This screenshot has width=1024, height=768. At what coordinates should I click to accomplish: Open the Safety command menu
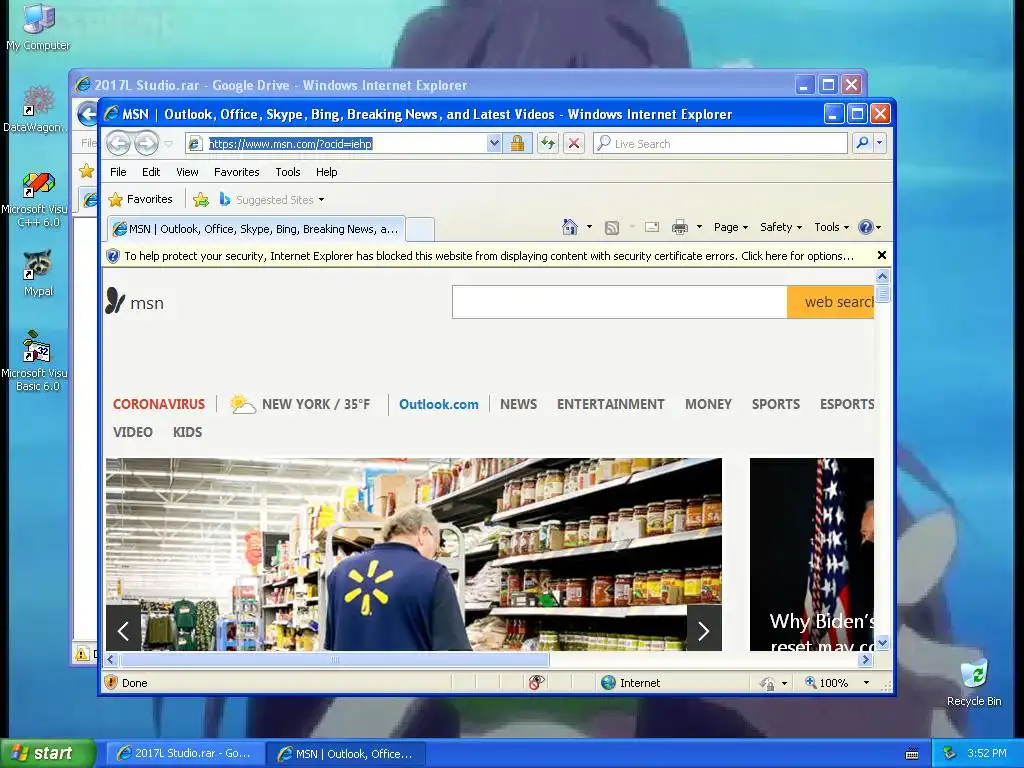(x=780, y=227)
